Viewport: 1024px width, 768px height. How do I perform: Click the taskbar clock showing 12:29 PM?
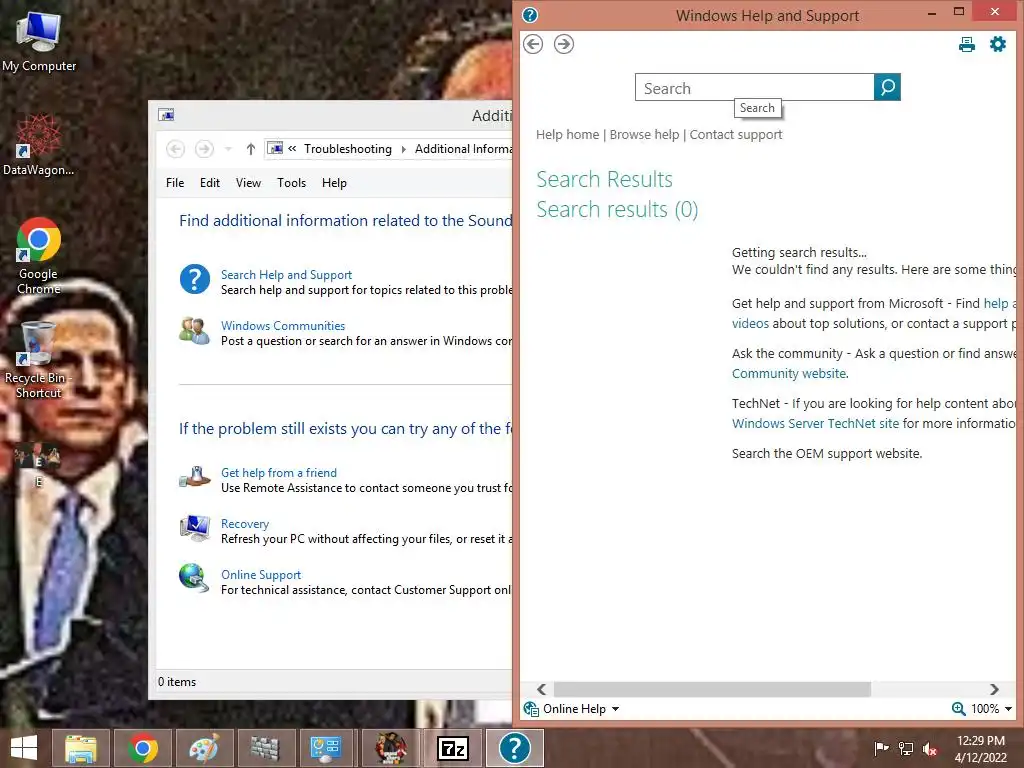click(x=980, y=748)
